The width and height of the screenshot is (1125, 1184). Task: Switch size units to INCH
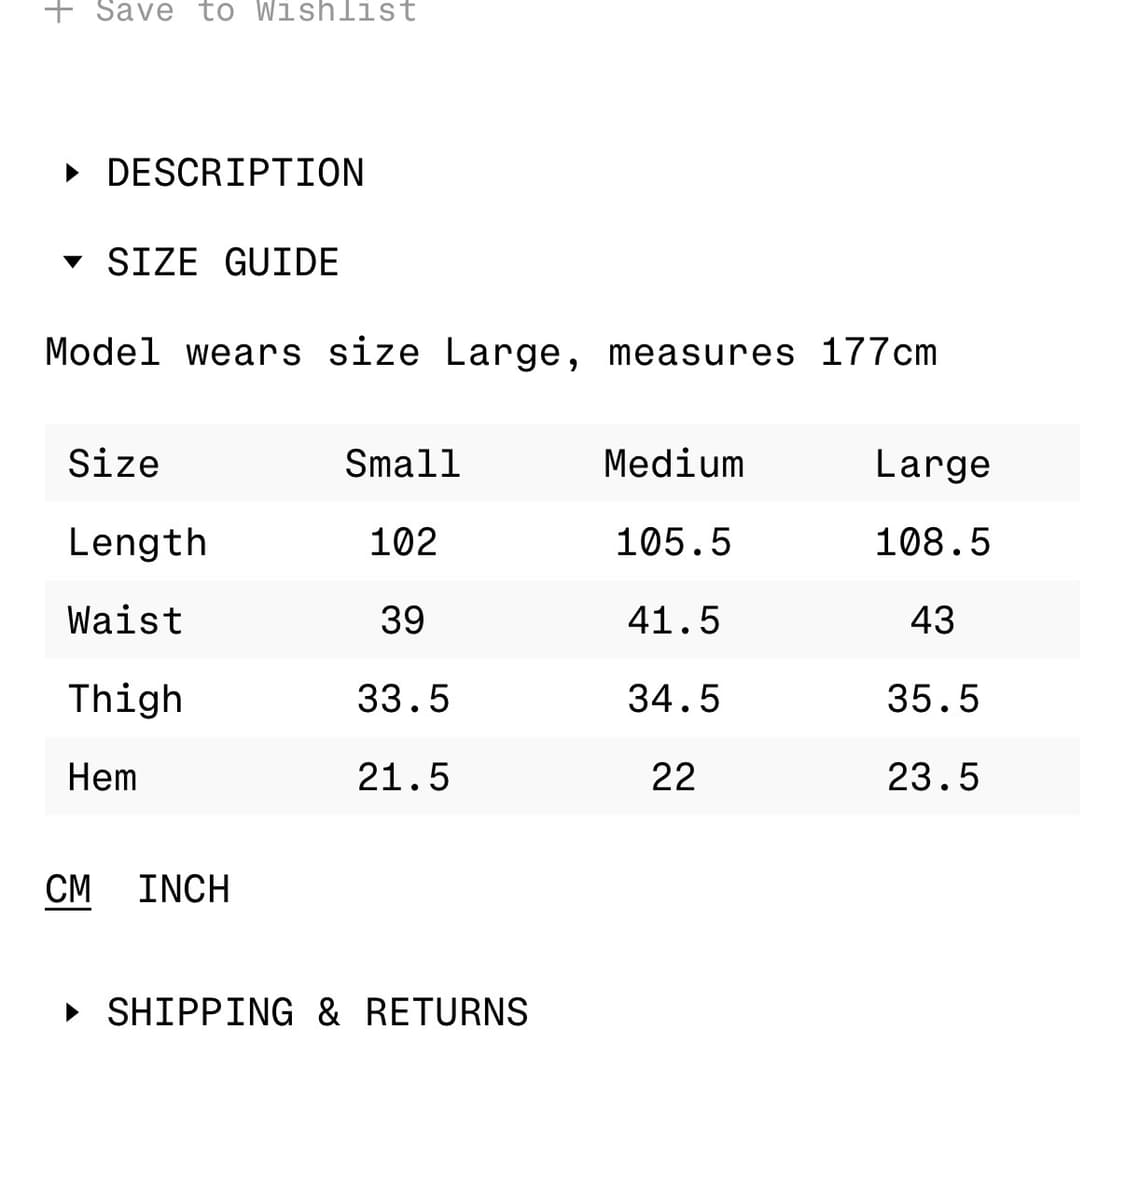[x=183, y=889]
